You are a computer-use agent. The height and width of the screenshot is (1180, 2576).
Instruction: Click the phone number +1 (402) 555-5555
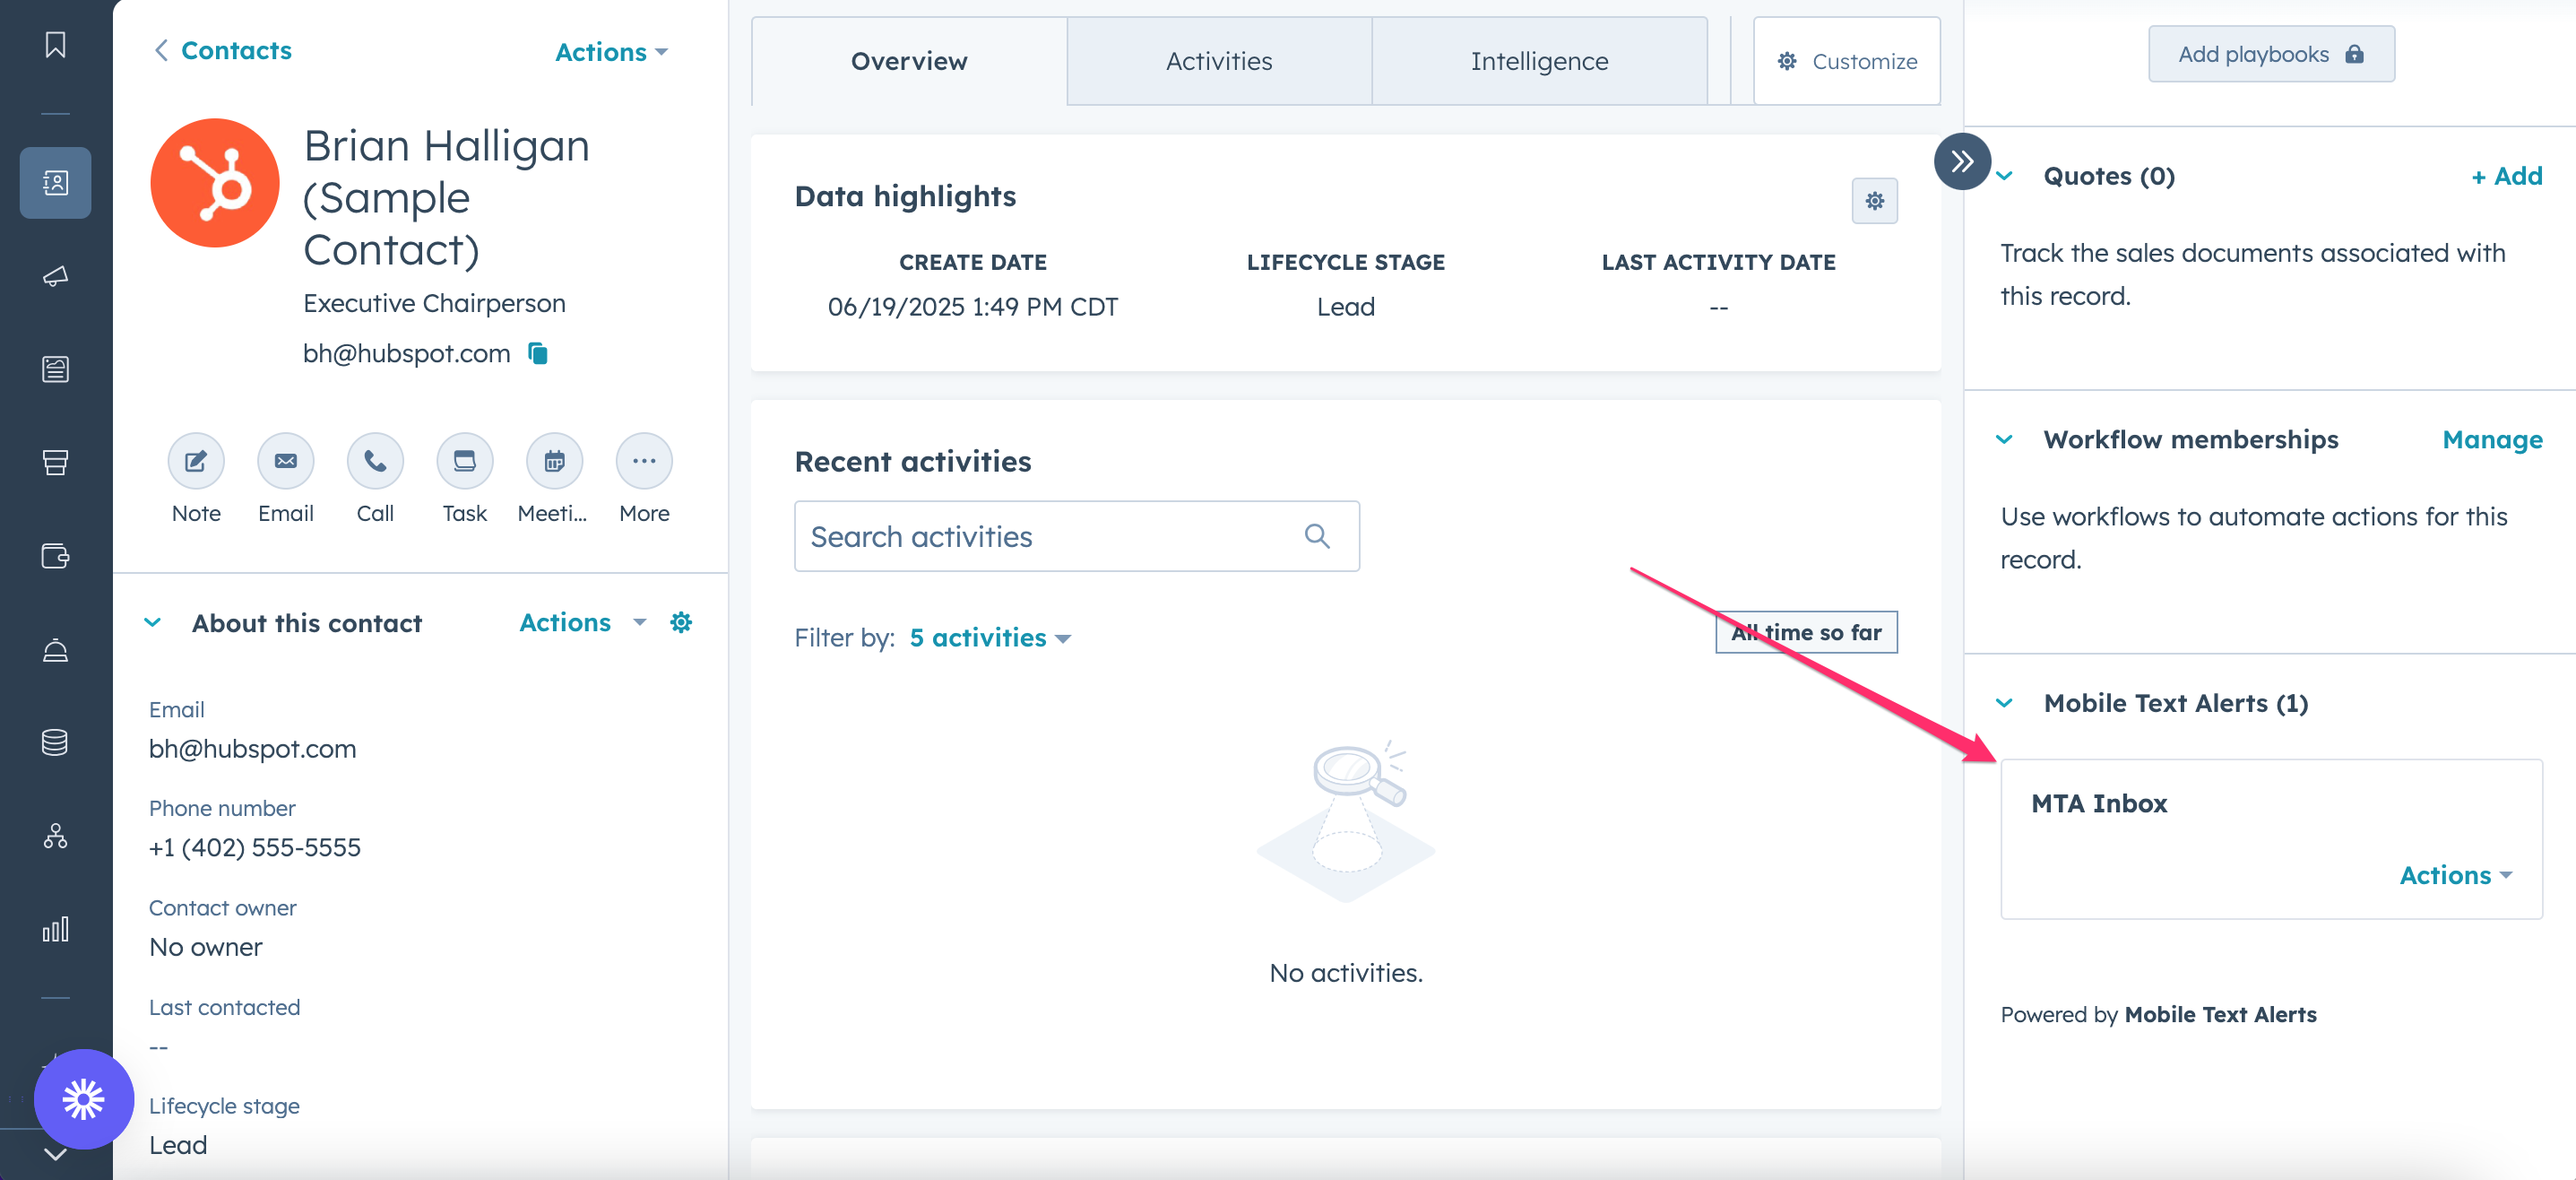pos(255,847)
